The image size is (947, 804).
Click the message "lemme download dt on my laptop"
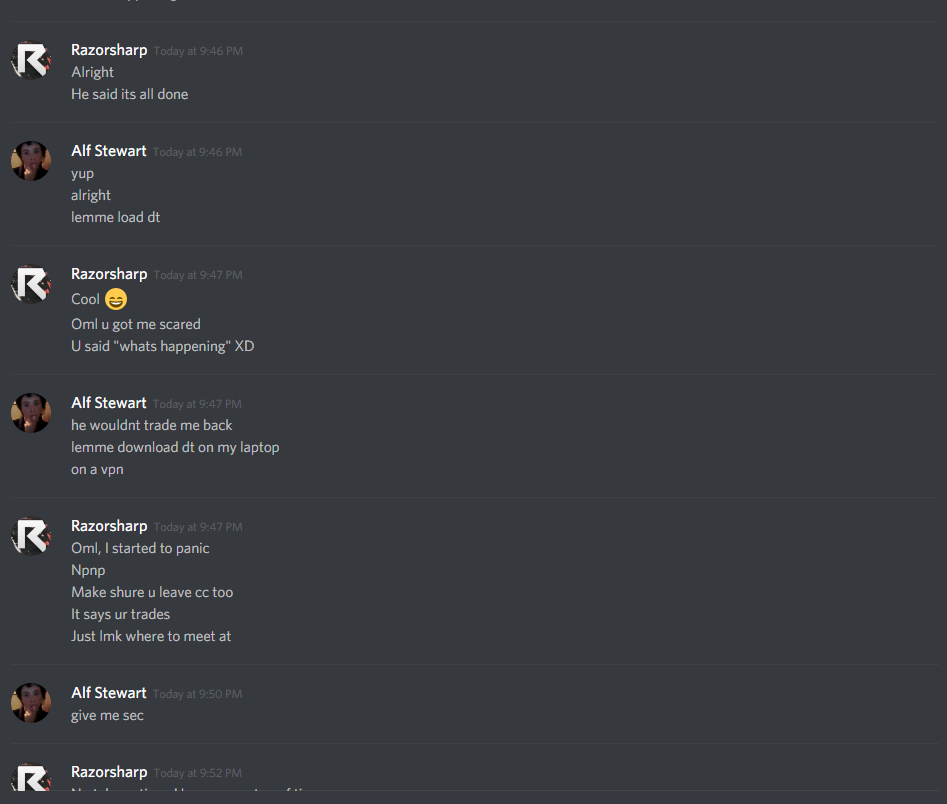pos(175,448)
